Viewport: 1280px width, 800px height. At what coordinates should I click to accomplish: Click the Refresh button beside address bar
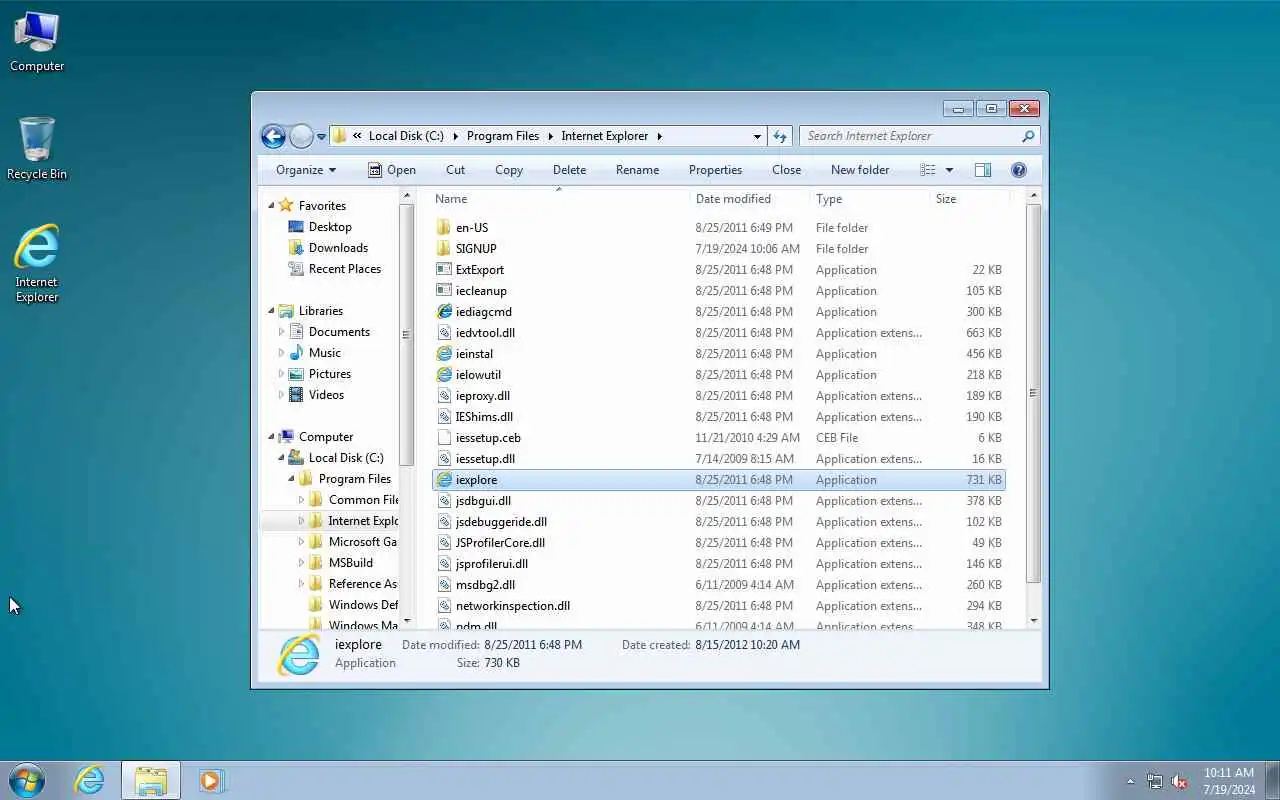coord(780,136)
